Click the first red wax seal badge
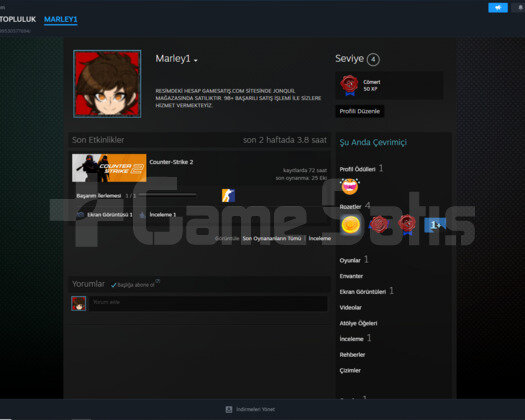Screen dimensions: 525x420 click(379, 224)
